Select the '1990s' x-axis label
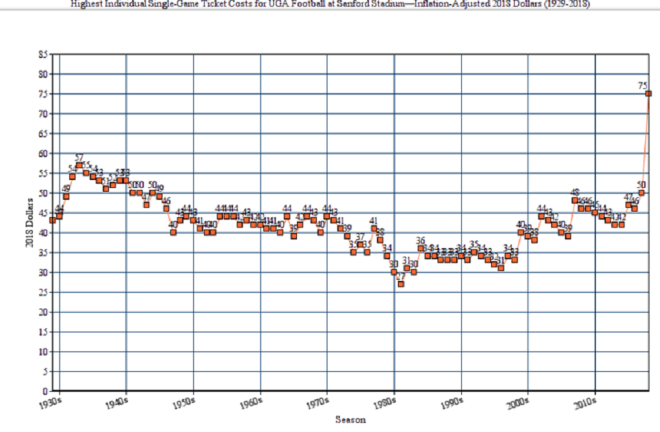 click(452, 403)
